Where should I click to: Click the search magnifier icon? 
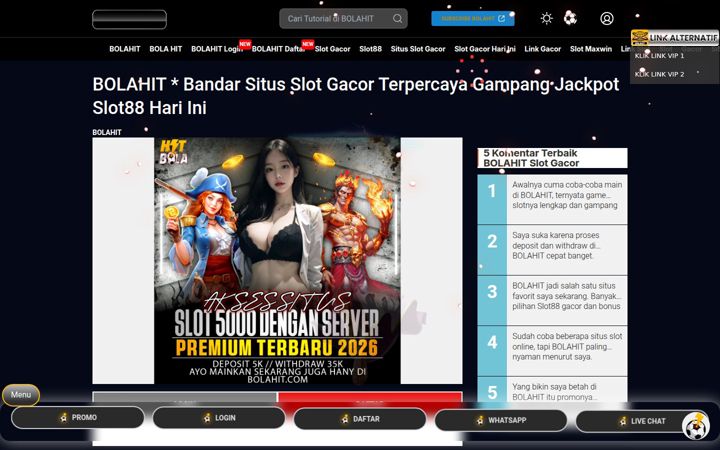397,18
